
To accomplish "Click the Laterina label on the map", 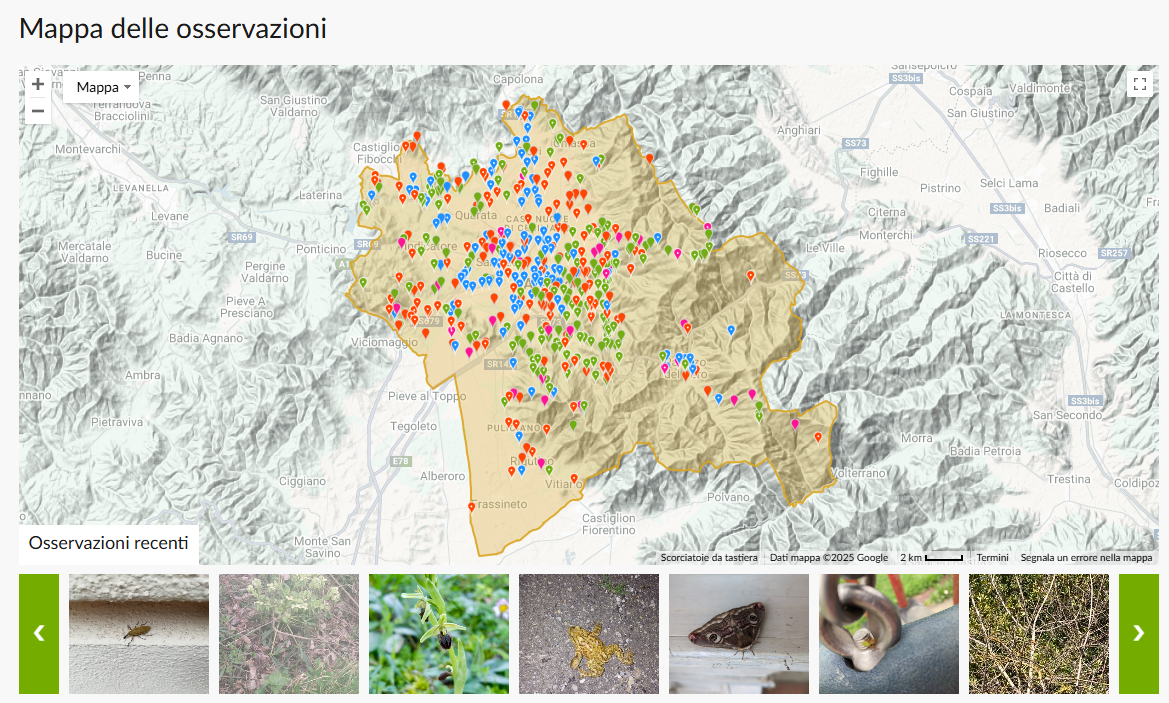I will coord(321,195).
